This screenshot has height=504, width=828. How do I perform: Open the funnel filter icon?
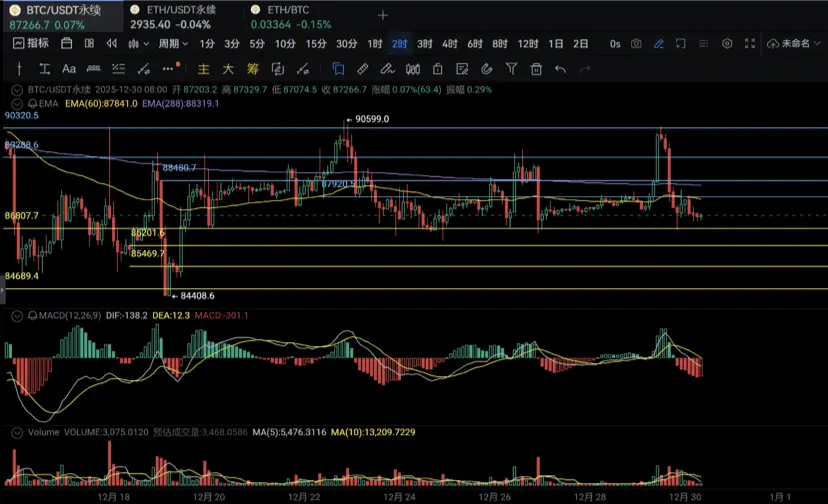click(511, 69)
